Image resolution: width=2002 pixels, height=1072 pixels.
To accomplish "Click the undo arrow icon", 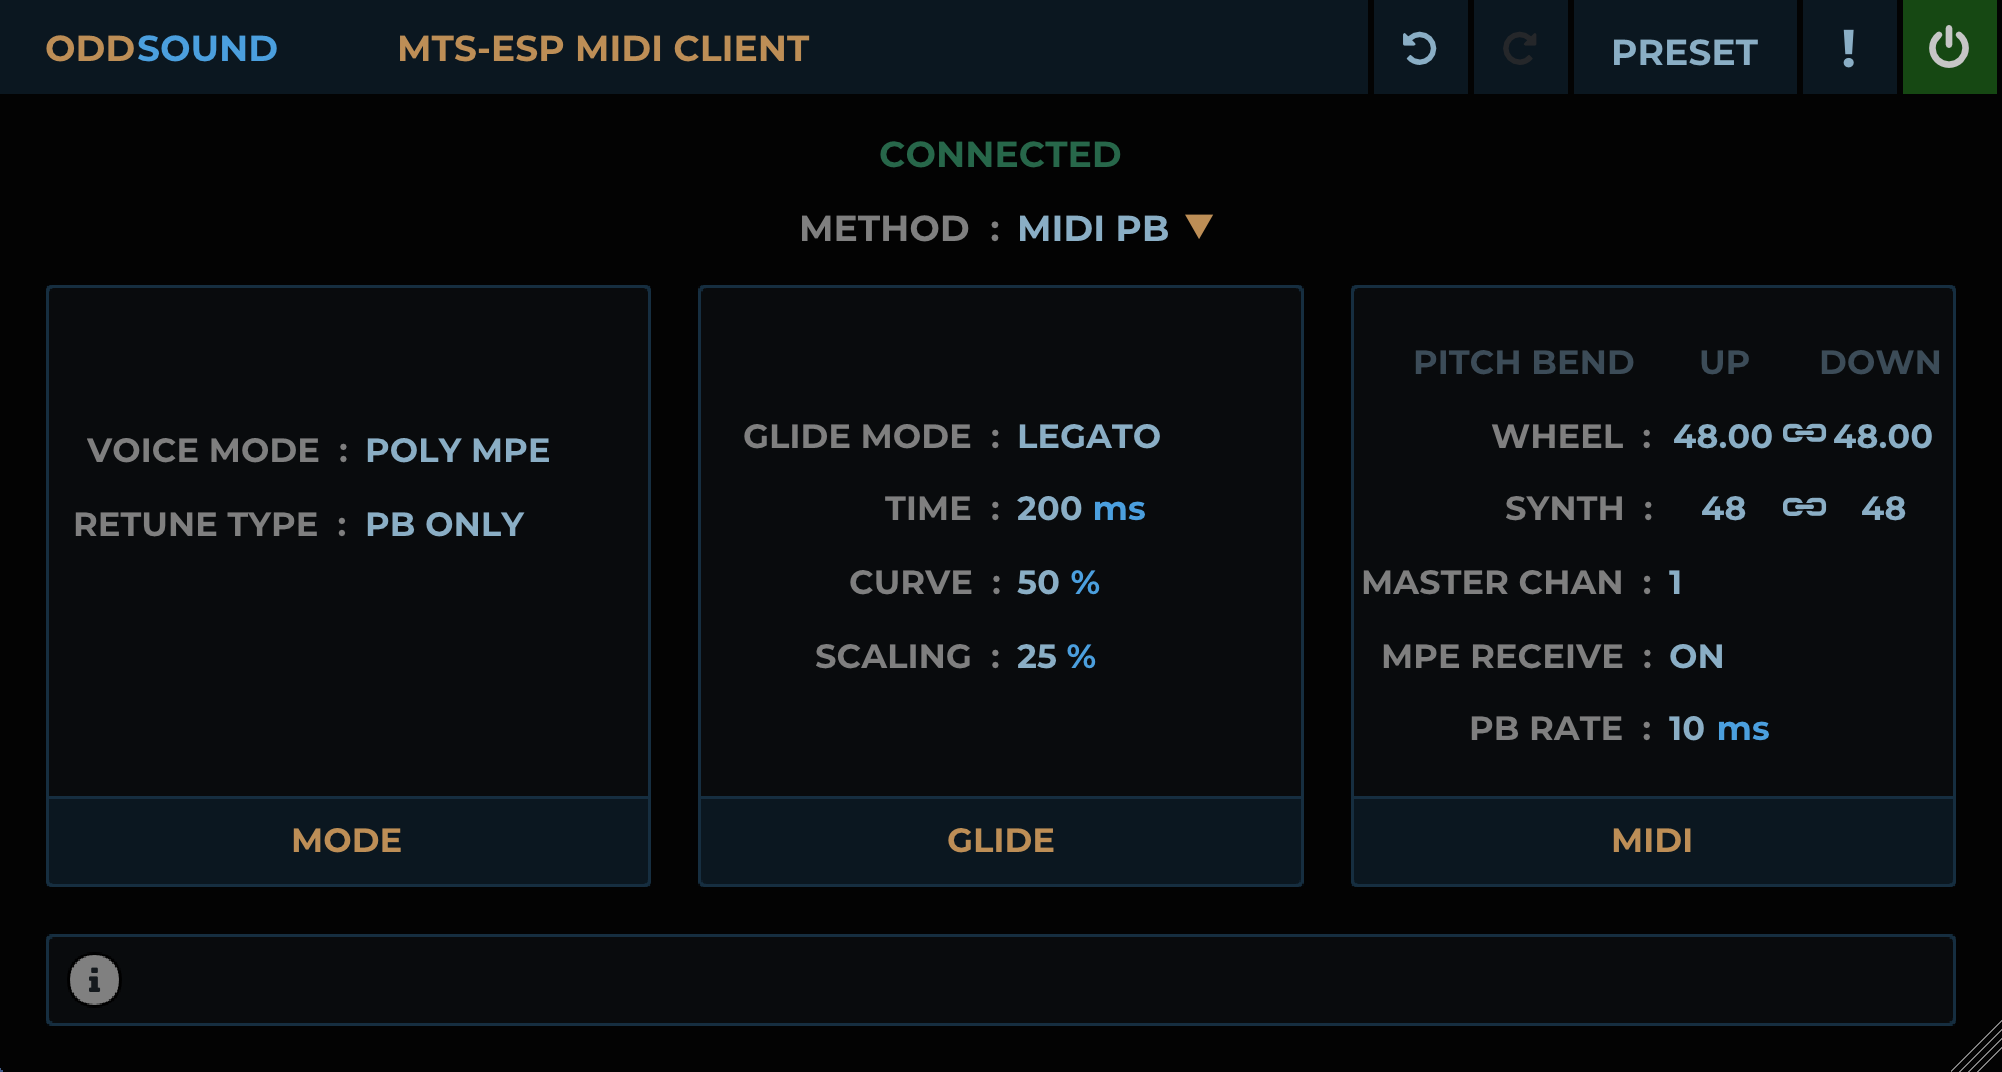I will point(1419,48).
